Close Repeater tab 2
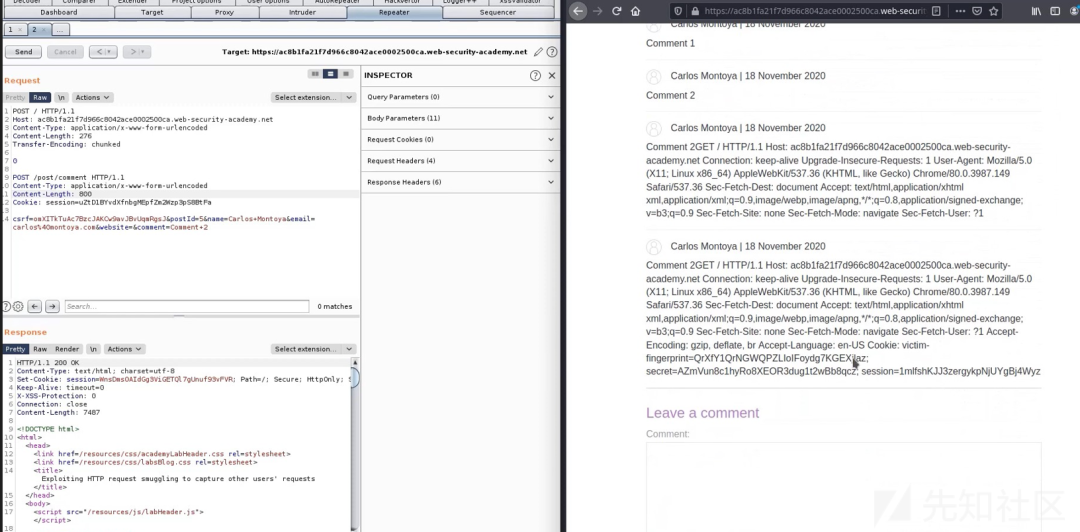 coord(43,30)
